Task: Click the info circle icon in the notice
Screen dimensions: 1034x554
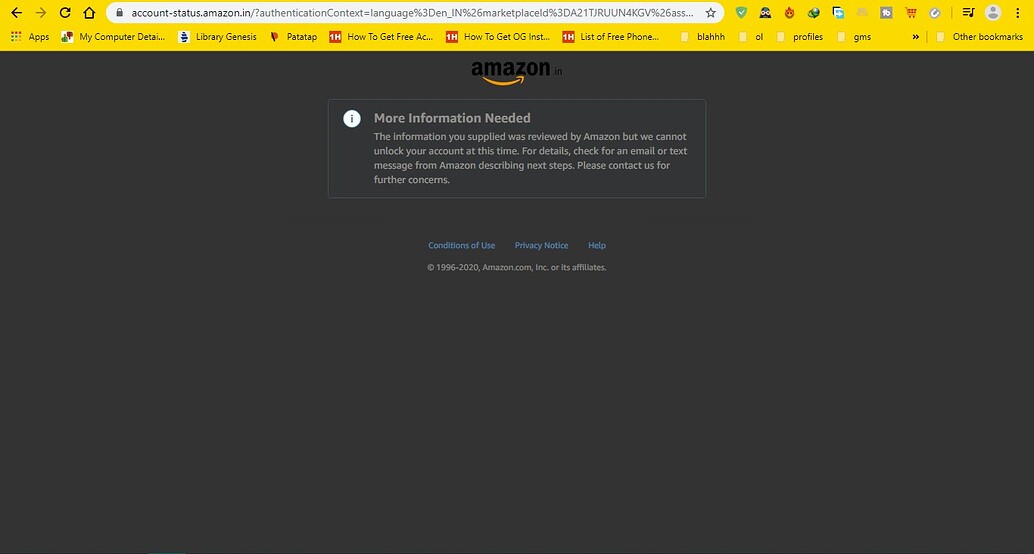Action: 351,119
